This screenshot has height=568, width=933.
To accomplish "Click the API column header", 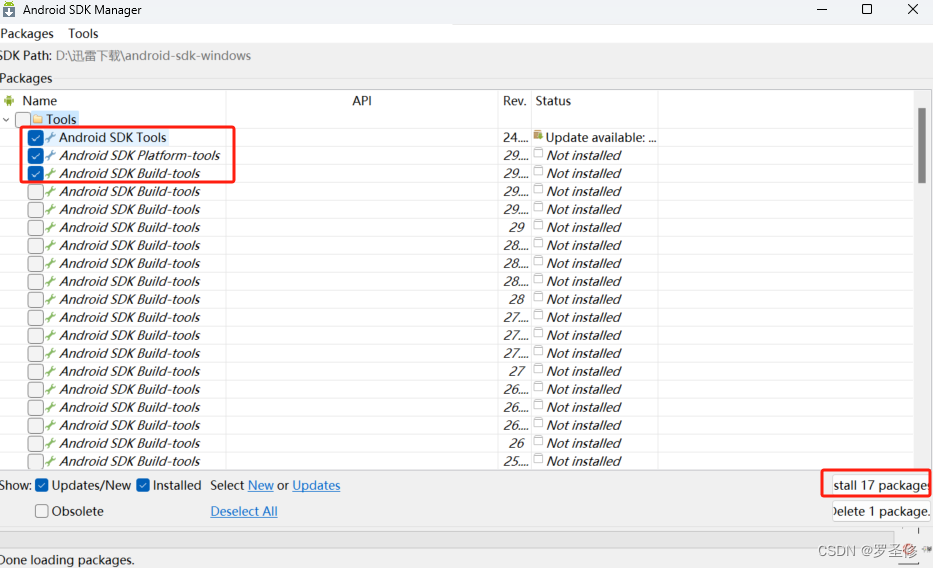I will point(362,101).
